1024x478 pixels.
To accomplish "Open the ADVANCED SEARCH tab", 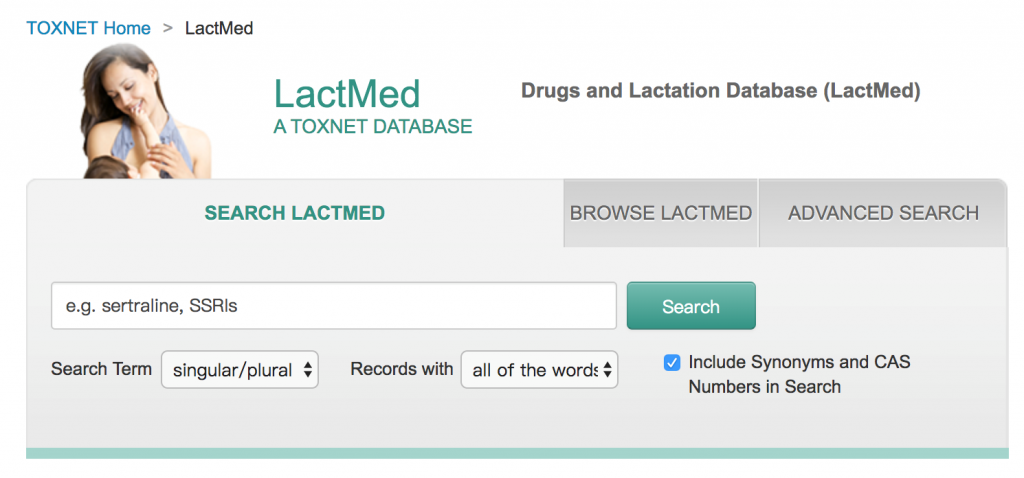I will [883, 213].
